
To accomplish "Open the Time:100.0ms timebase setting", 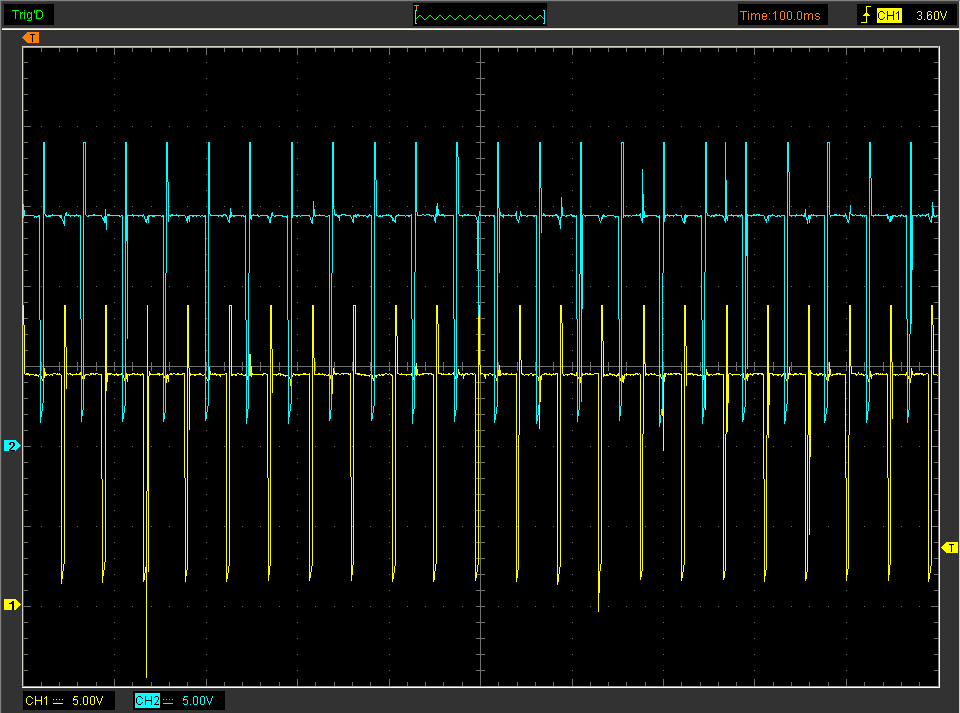I will (x=782, y=15).
